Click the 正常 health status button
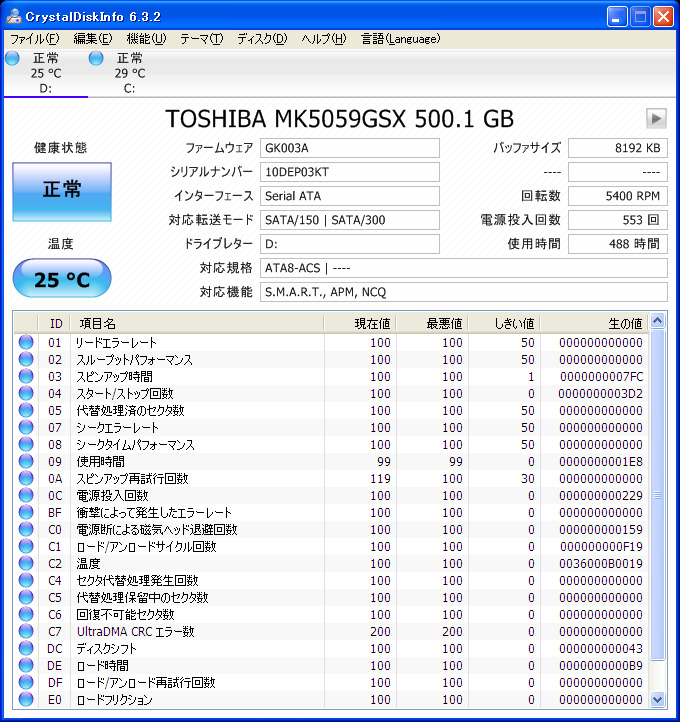 coord(62,192)
